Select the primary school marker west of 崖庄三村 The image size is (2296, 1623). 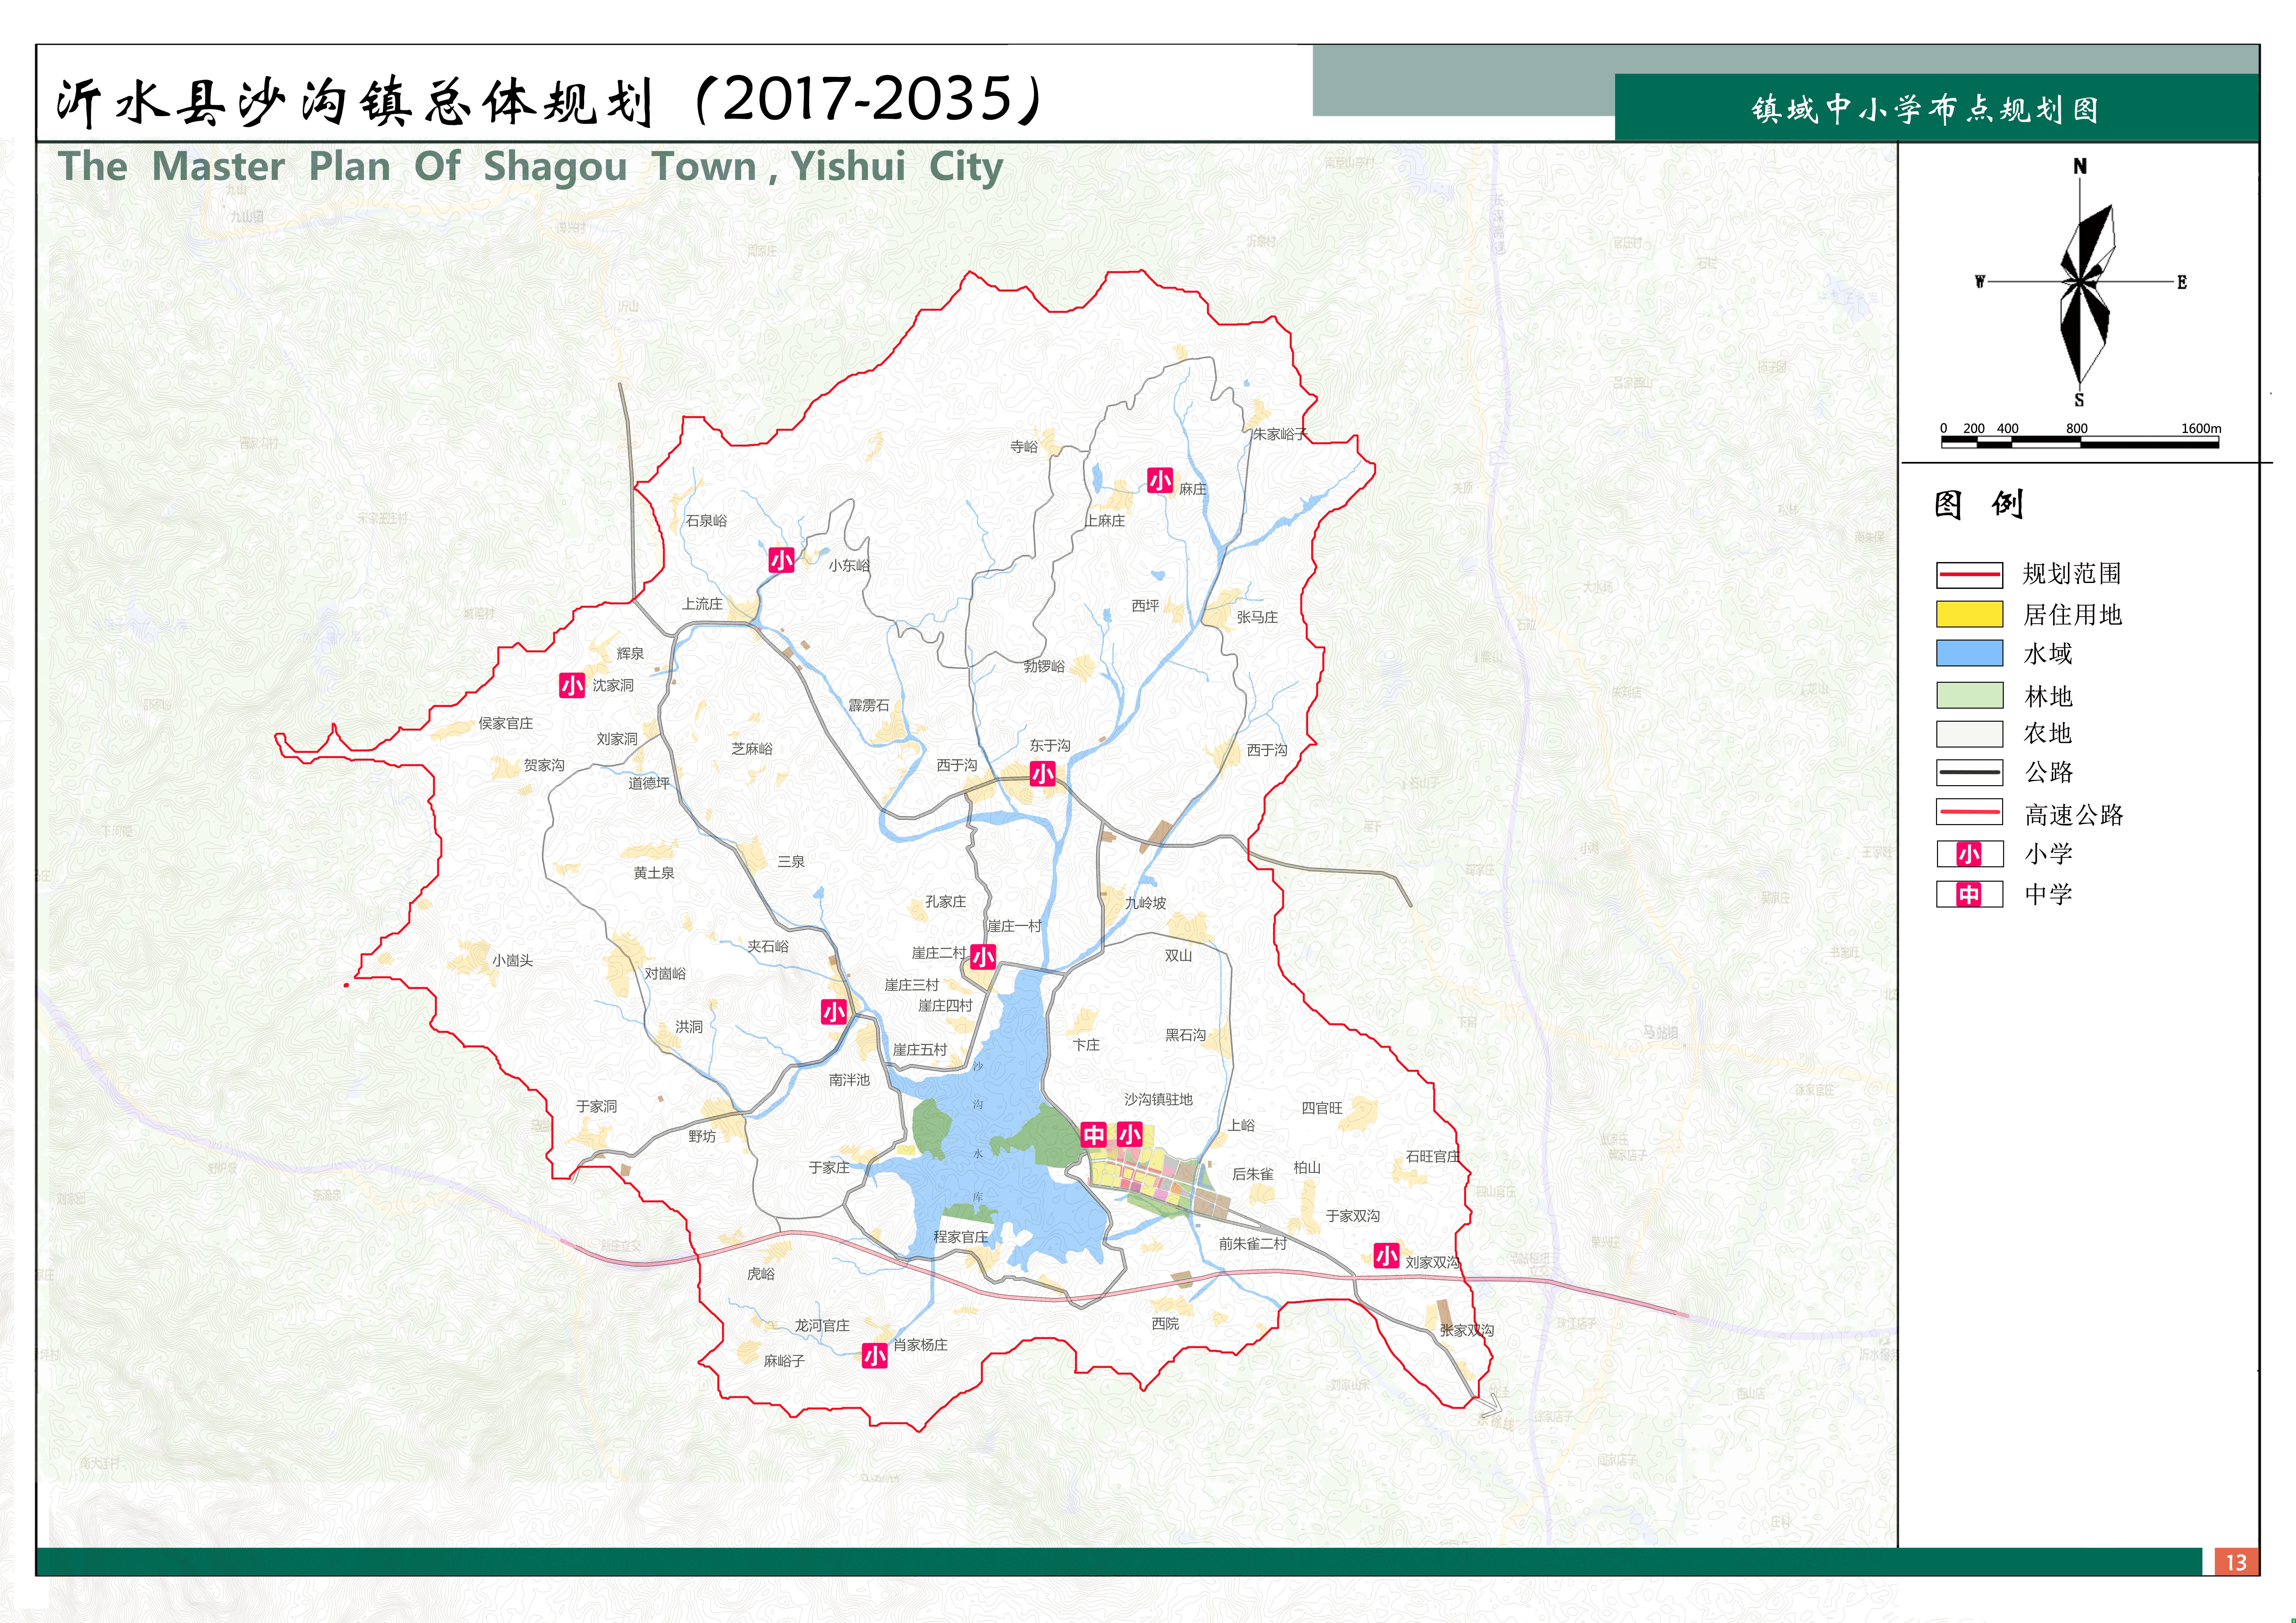[834, 1012]
